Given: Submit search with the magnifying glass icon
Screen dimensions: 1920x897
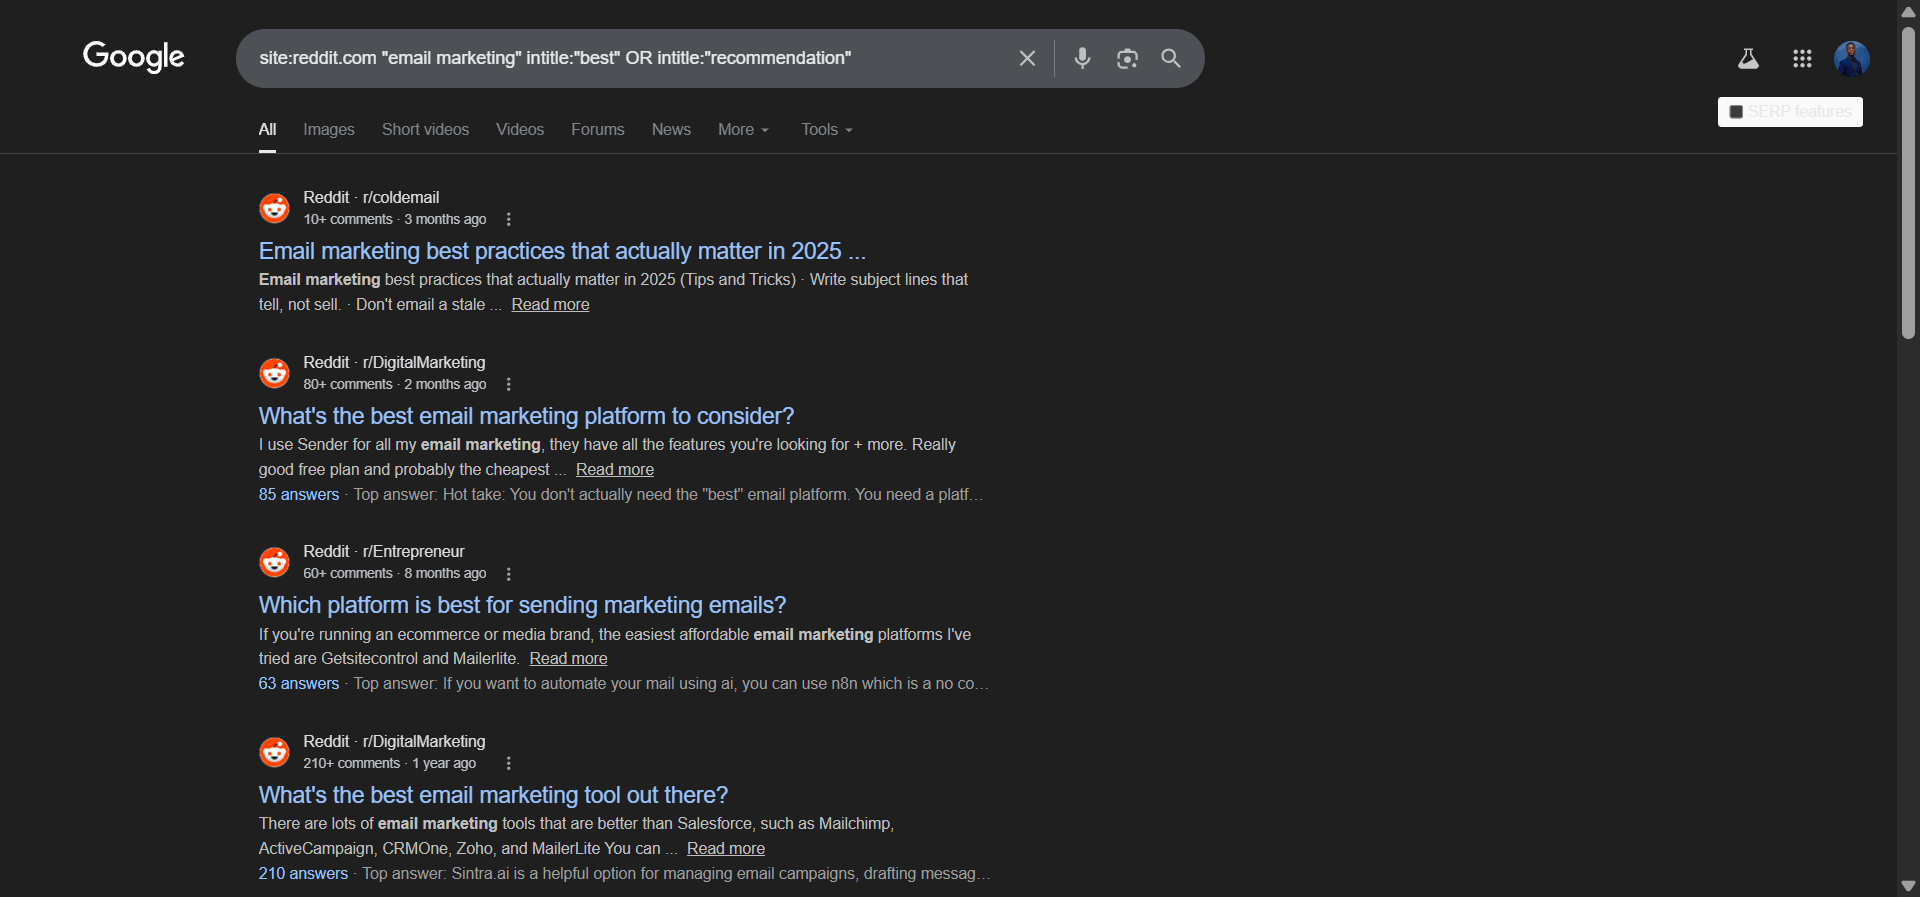Looking at the screenshot, I should click(1171, 58).
